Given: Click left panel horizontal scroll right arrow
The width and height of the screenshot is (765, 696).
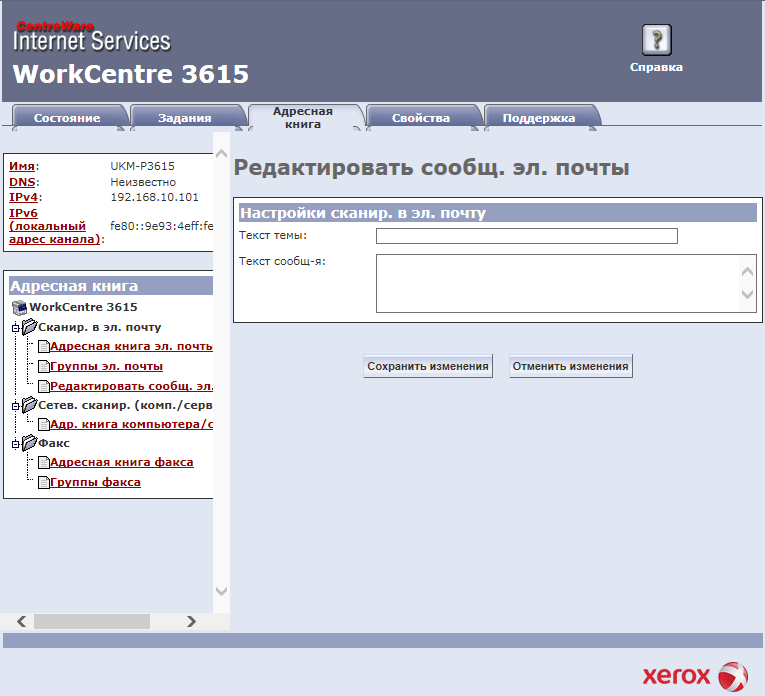Looking at the screenshot, I should point(191,621).
